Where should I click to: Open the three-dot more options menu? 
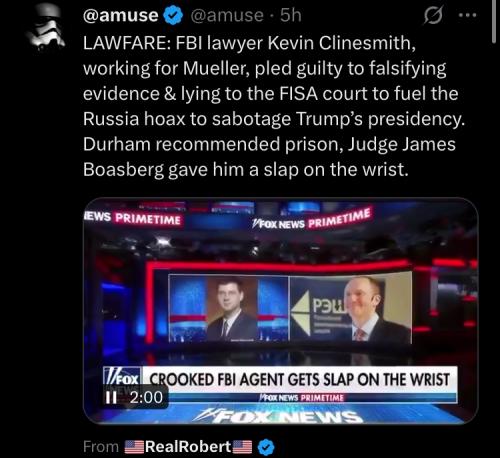(x=468, y=15)
